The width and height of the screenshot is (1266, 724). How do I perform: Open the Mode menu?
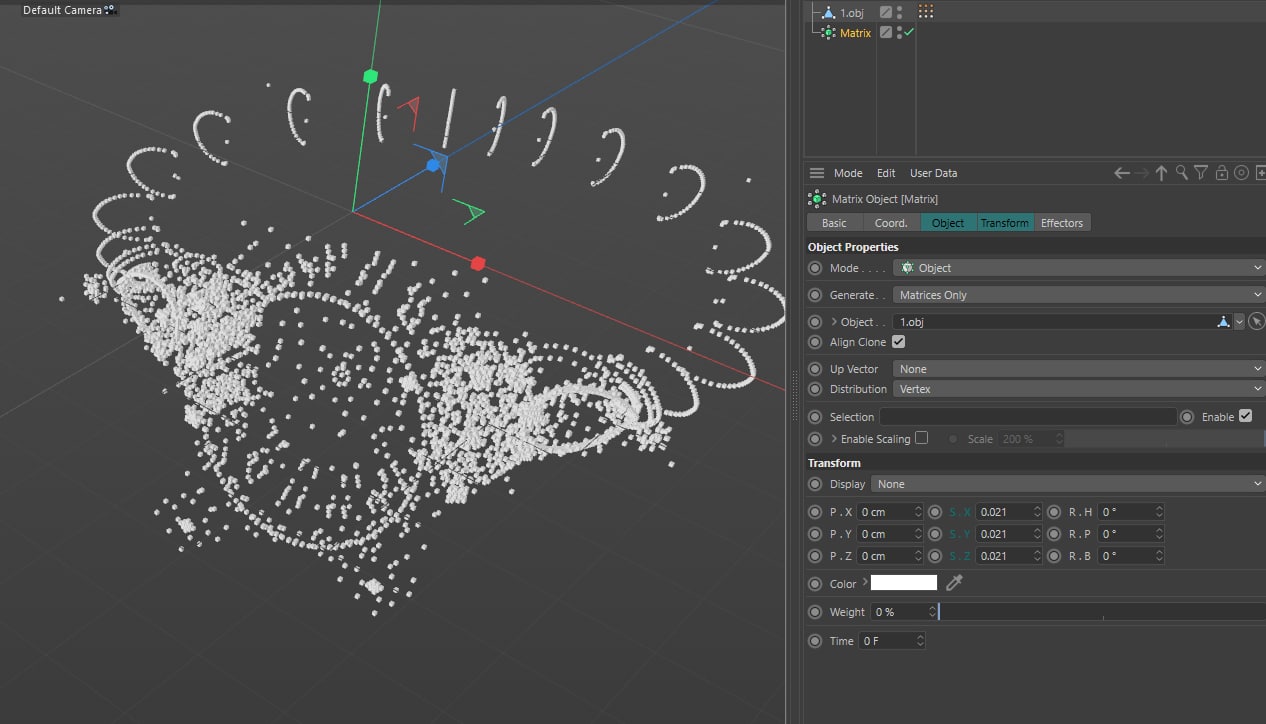click(848, 173)
